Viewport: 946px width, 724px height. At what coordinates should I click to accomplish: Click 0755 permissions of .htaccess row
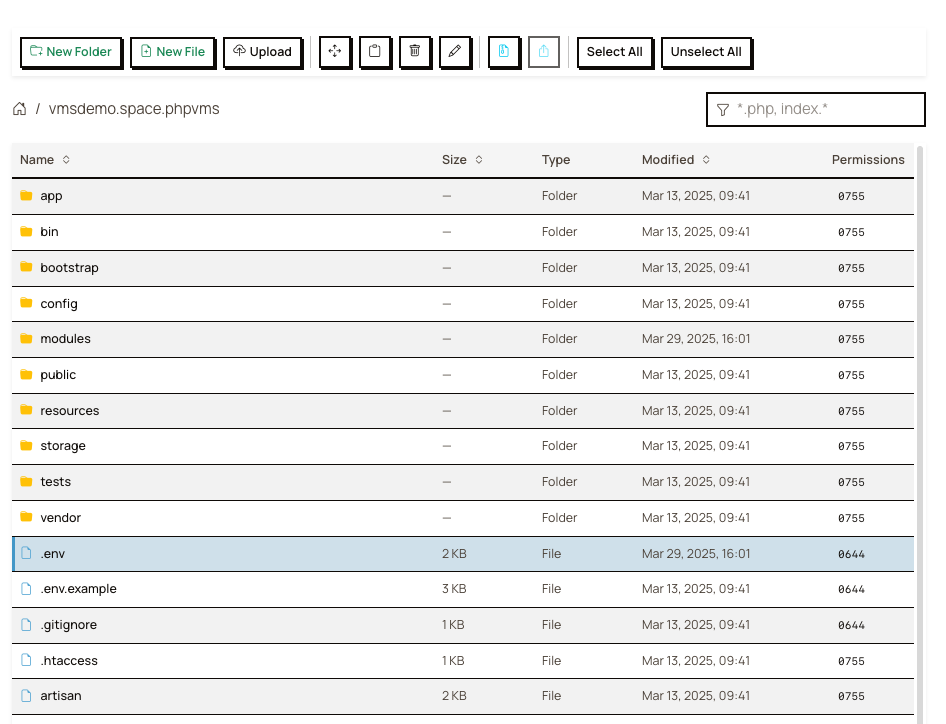pyautogui.click(x=851, y=661)
